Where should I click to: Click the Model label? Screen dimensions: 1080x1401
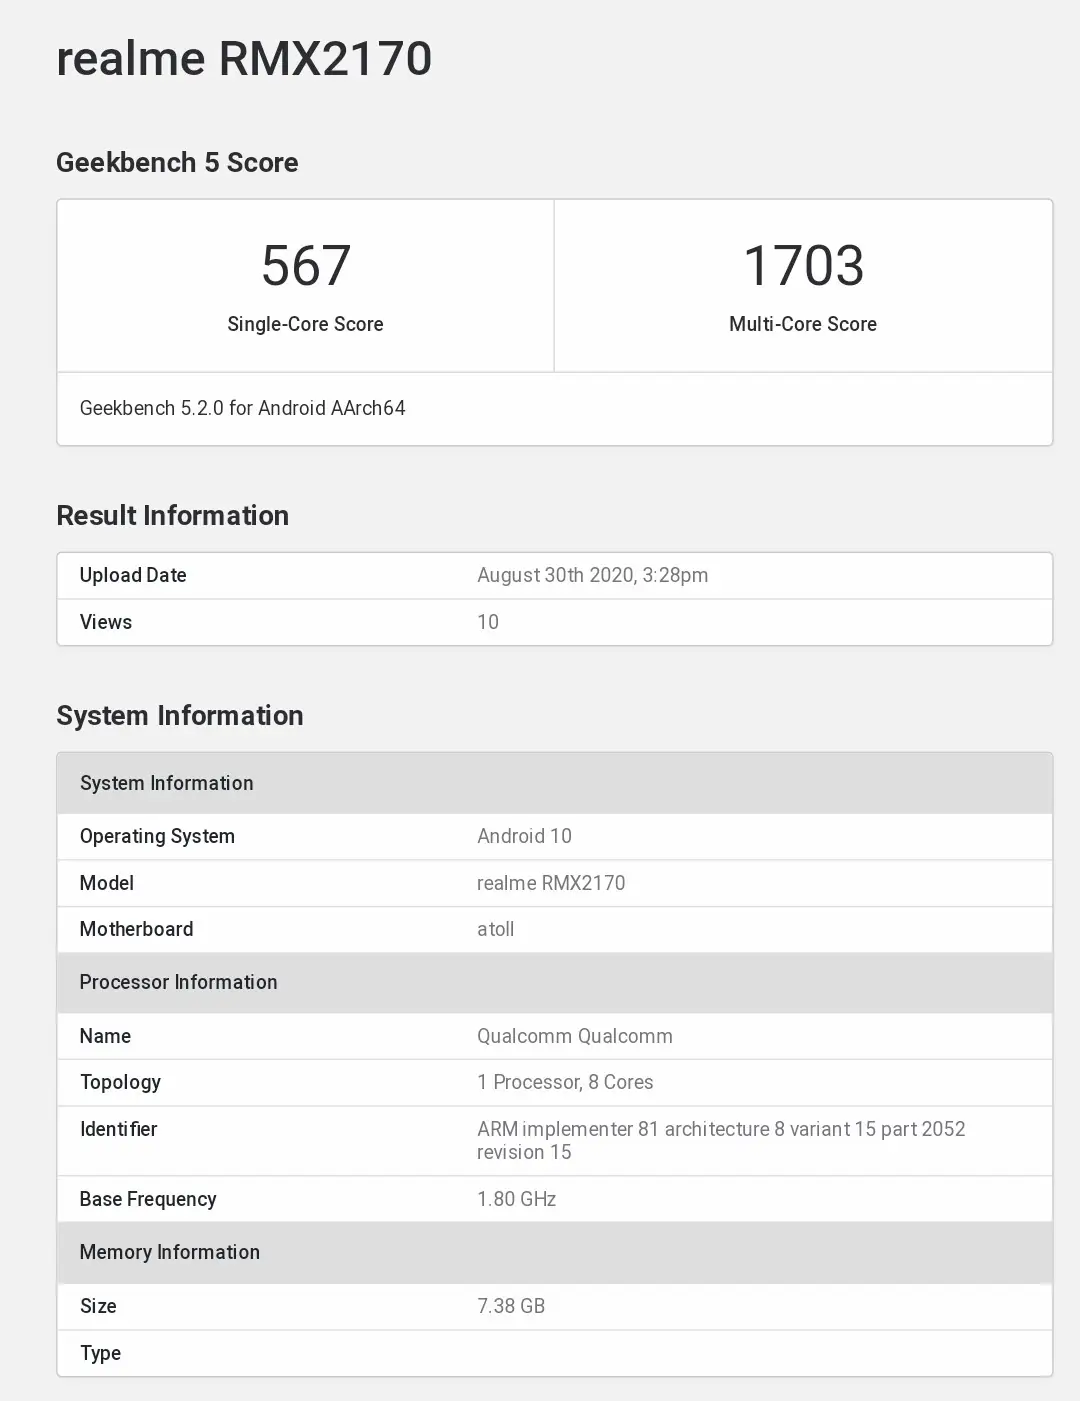107,883
